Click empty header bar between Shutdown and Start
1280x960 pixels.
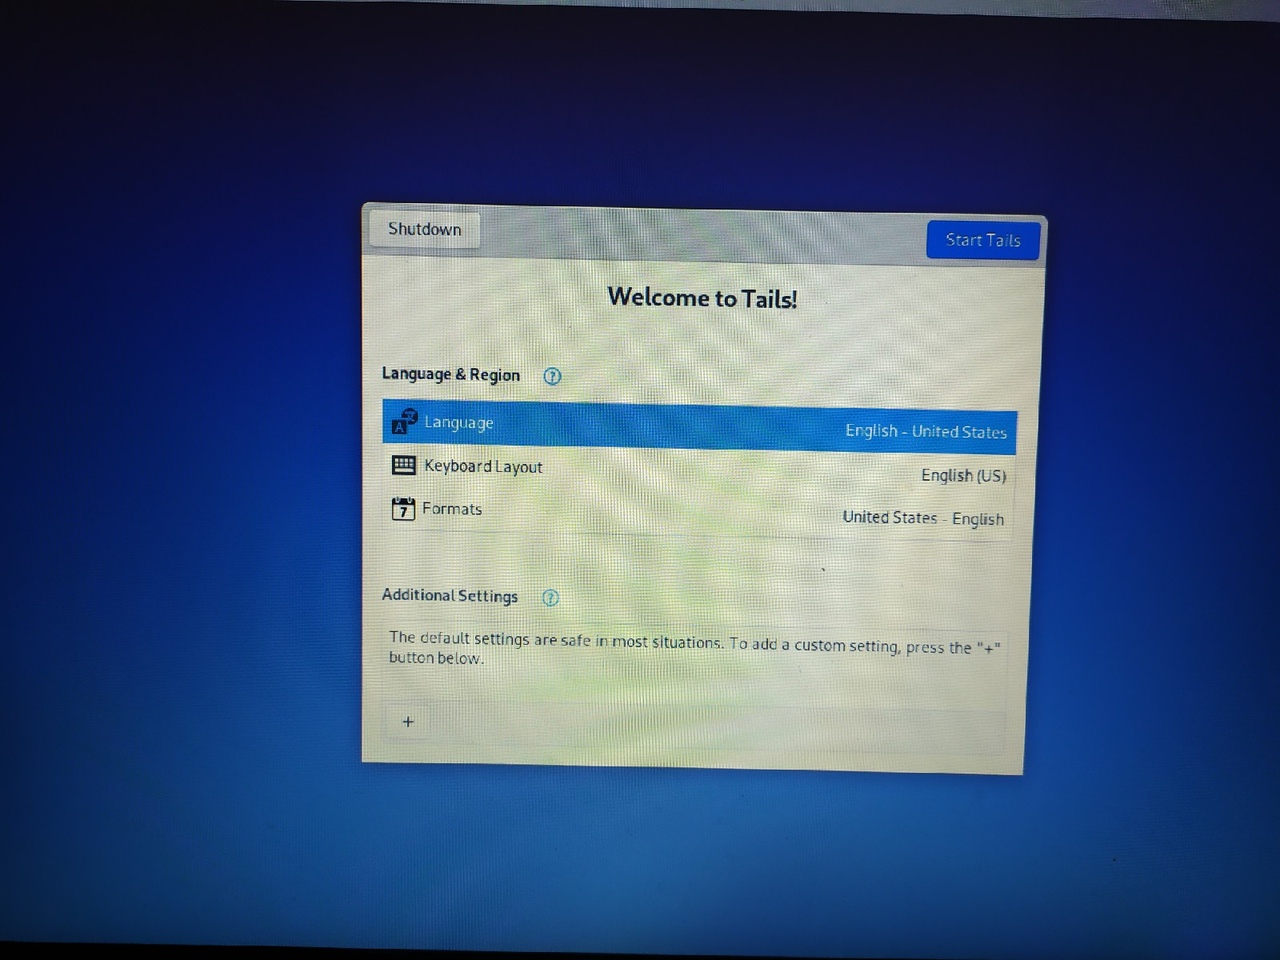coord(700,236)
